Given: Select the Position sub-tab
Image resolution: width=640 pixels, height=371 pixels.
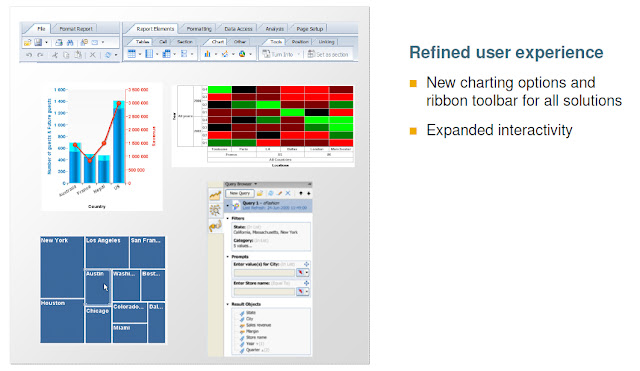Looking at the screenshot, I should 300,42.
